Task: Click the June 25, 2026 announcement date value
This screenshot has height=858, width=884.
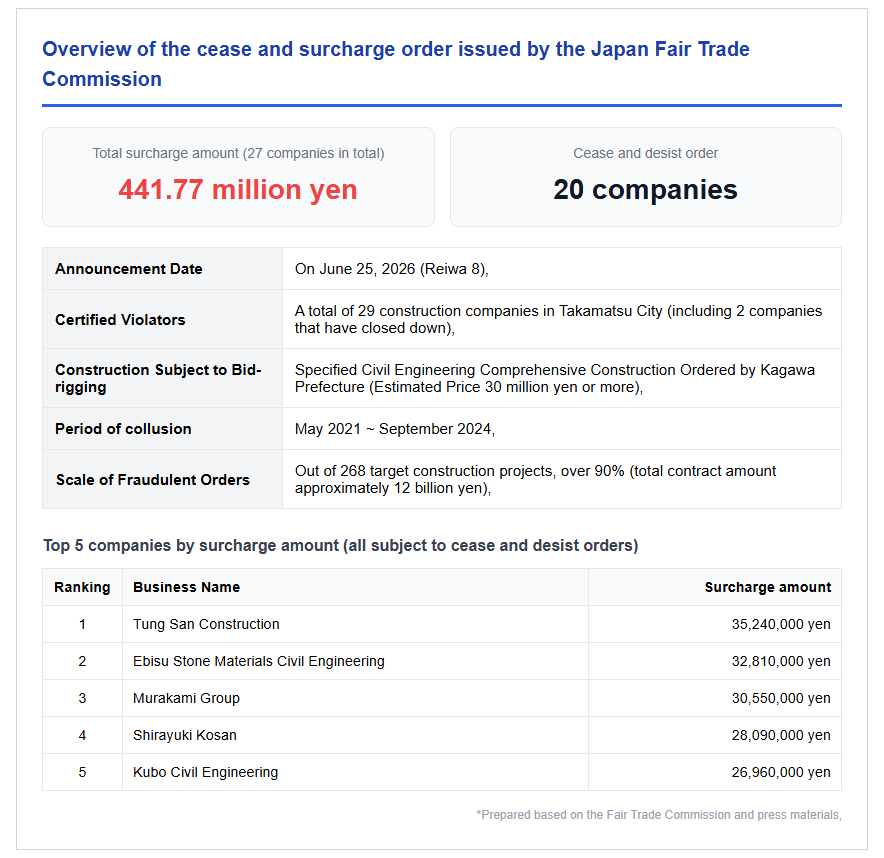Action: [391, 269]
